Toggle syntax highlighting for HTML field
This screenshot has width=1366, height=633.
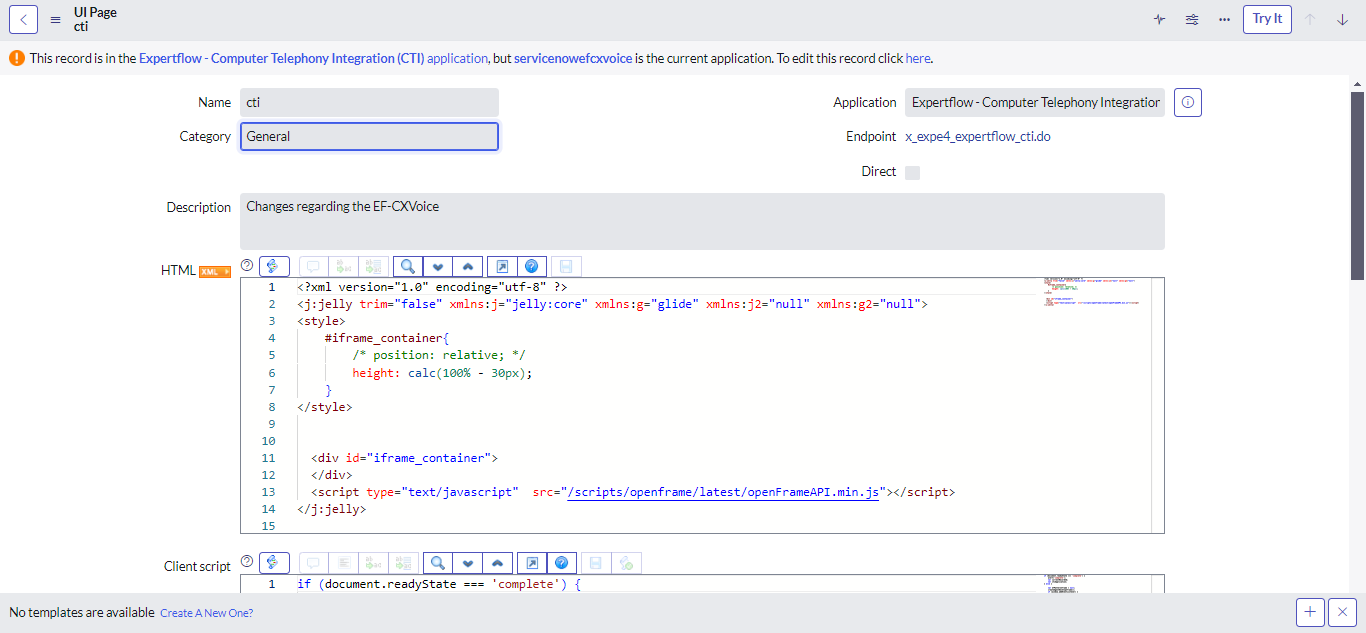click(274, 266)
